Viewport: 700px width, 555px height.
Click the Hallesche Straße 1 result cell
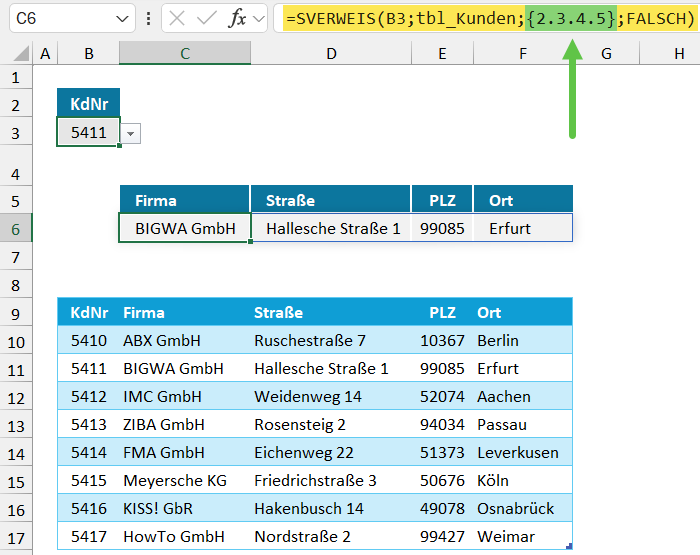pyautogui.click(x=332, y=228)
